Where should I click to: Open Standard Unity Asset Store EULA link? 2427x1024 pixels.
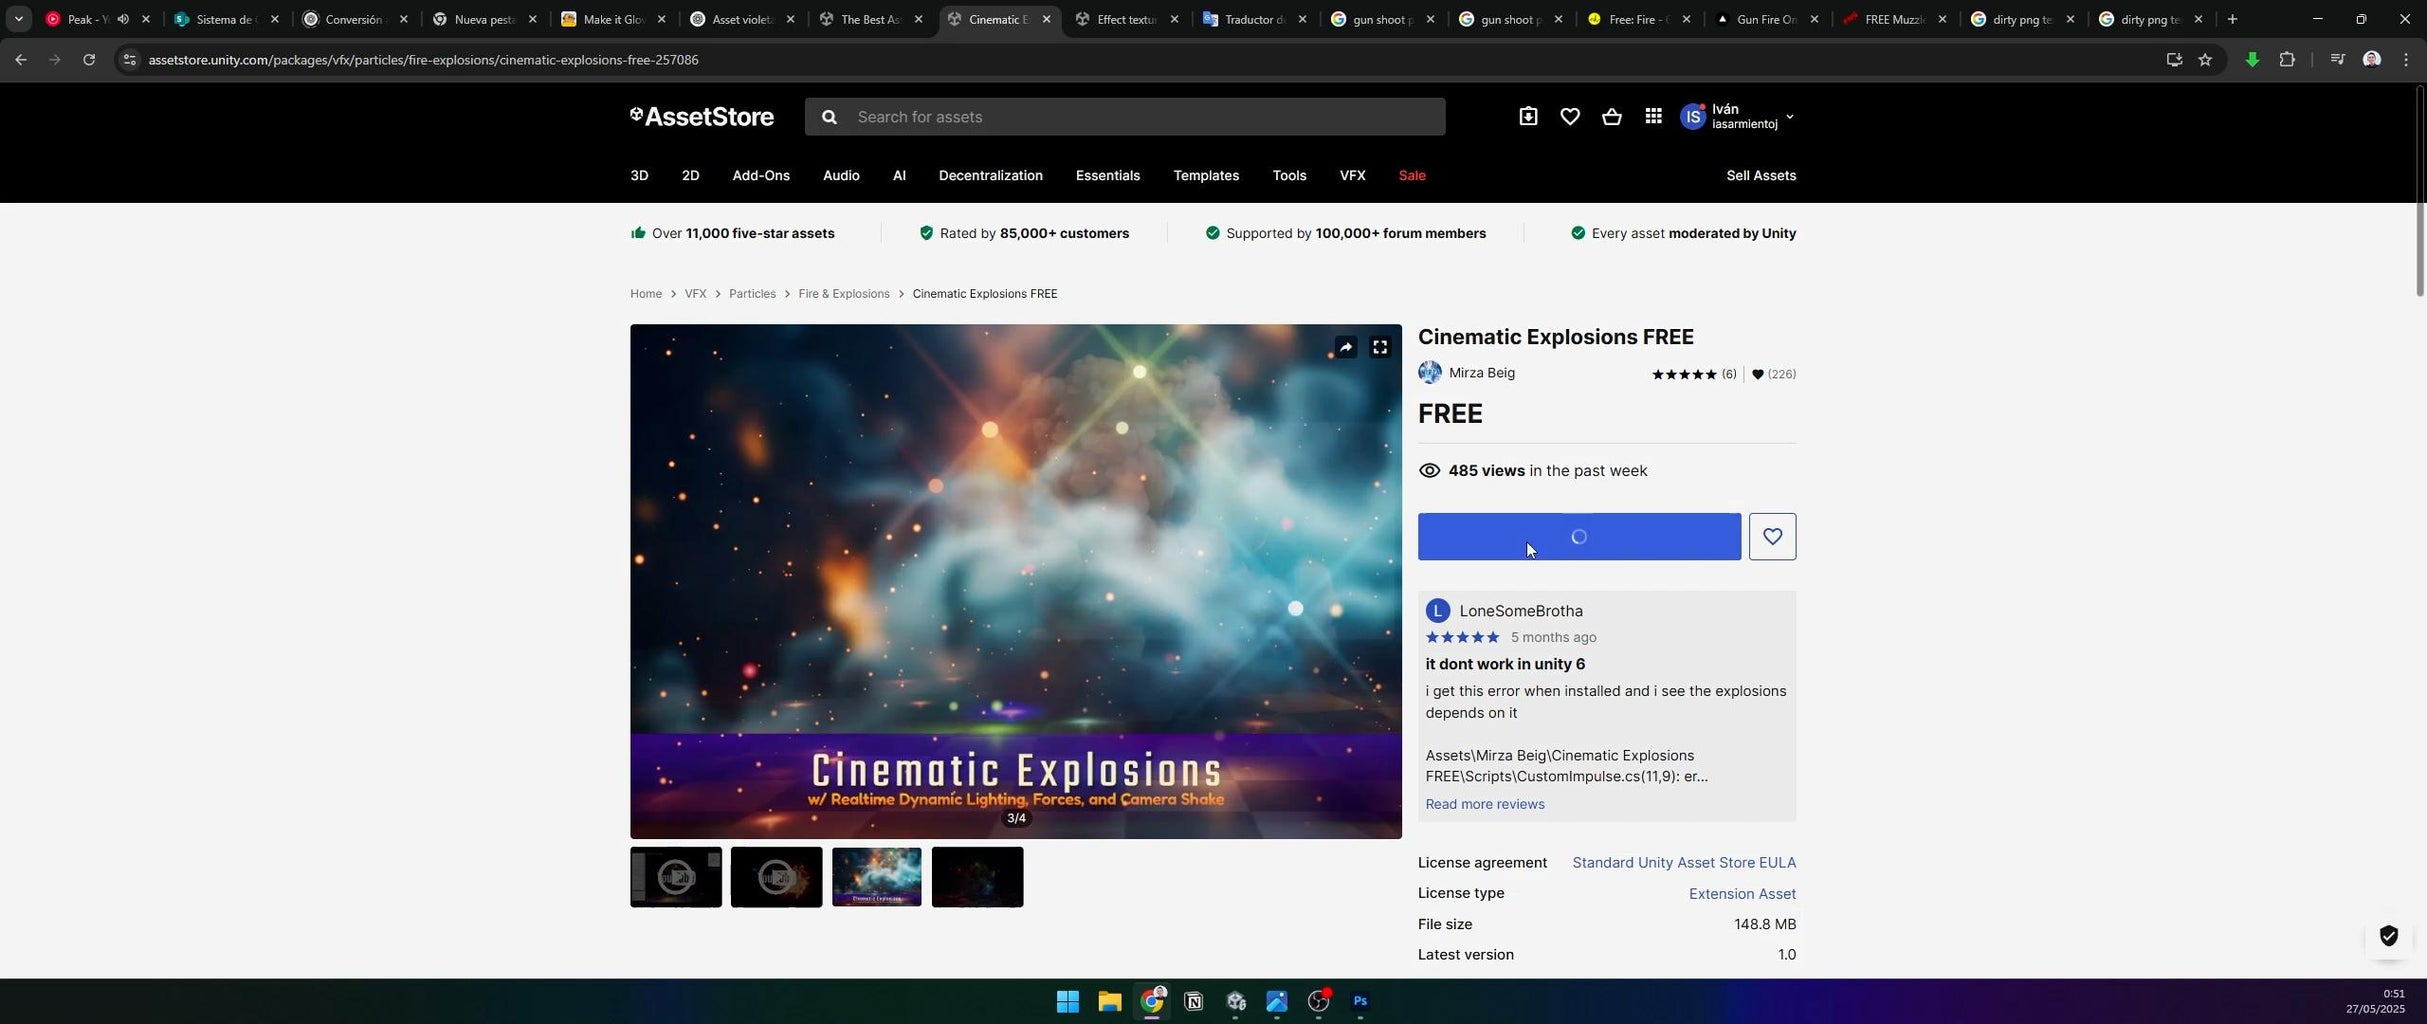pyautogui.click(x=1684, y=863)
